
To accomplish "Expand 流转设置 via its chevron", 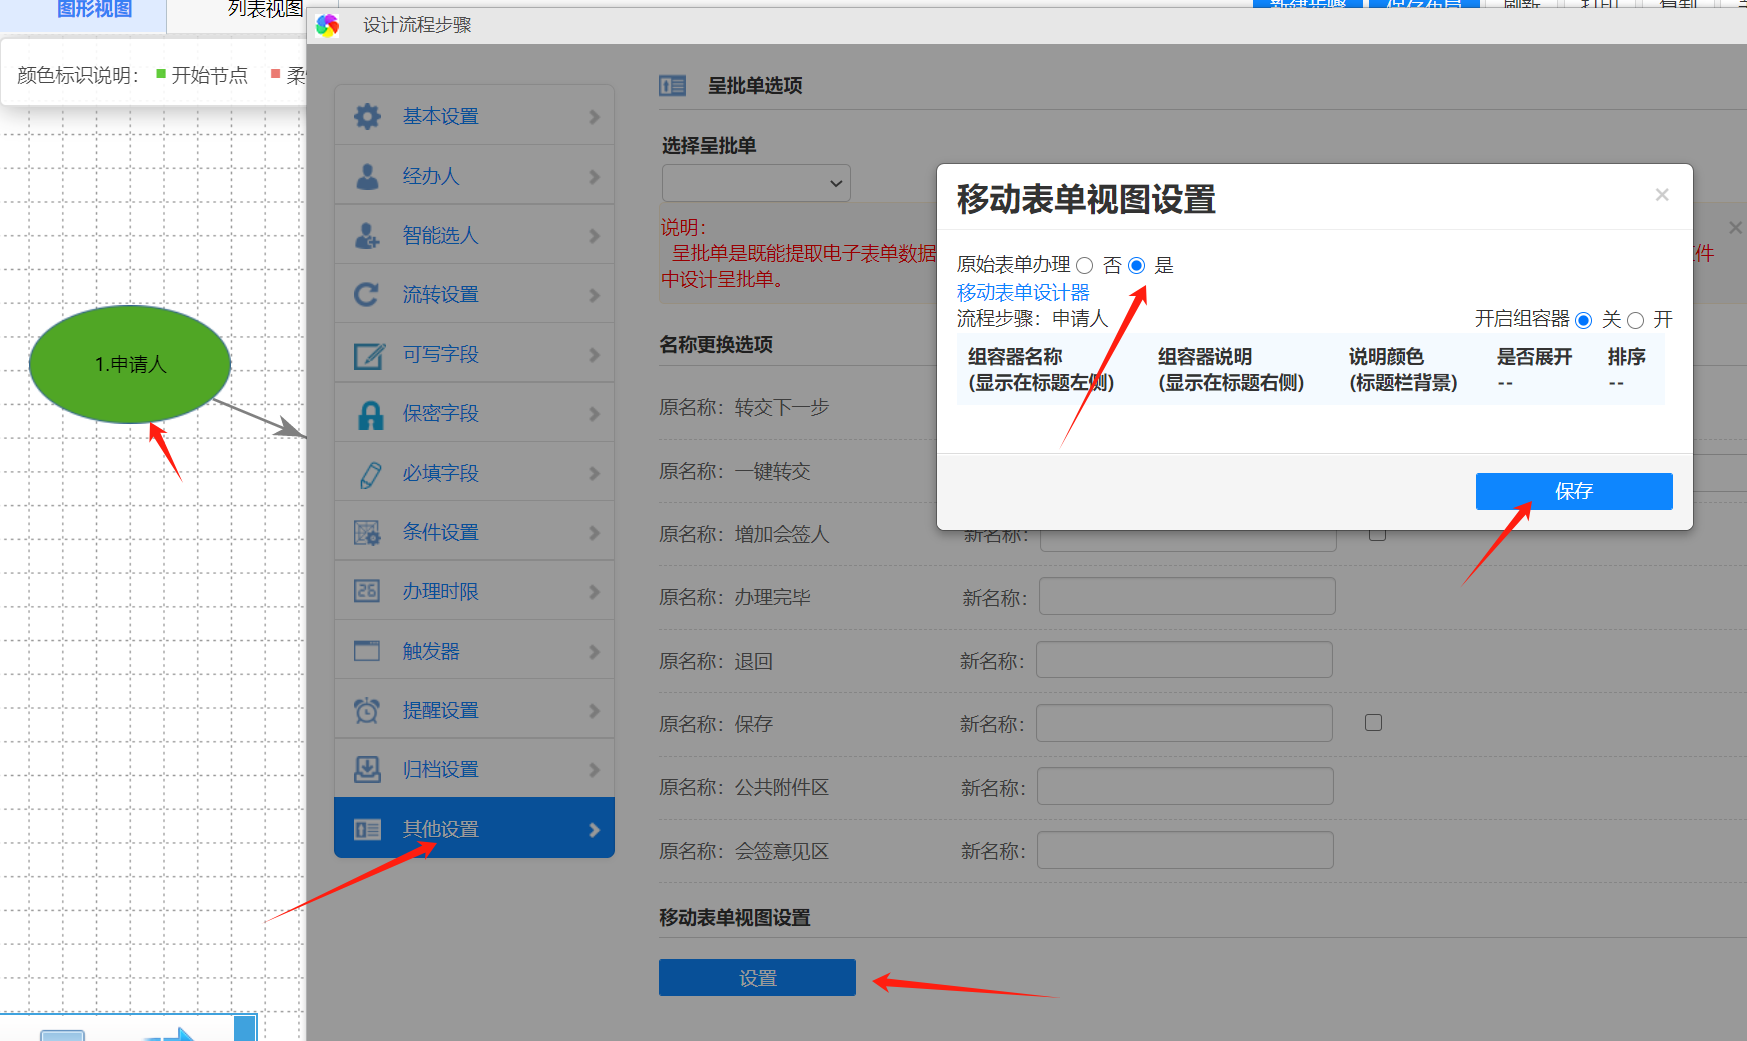I will 594,295.
